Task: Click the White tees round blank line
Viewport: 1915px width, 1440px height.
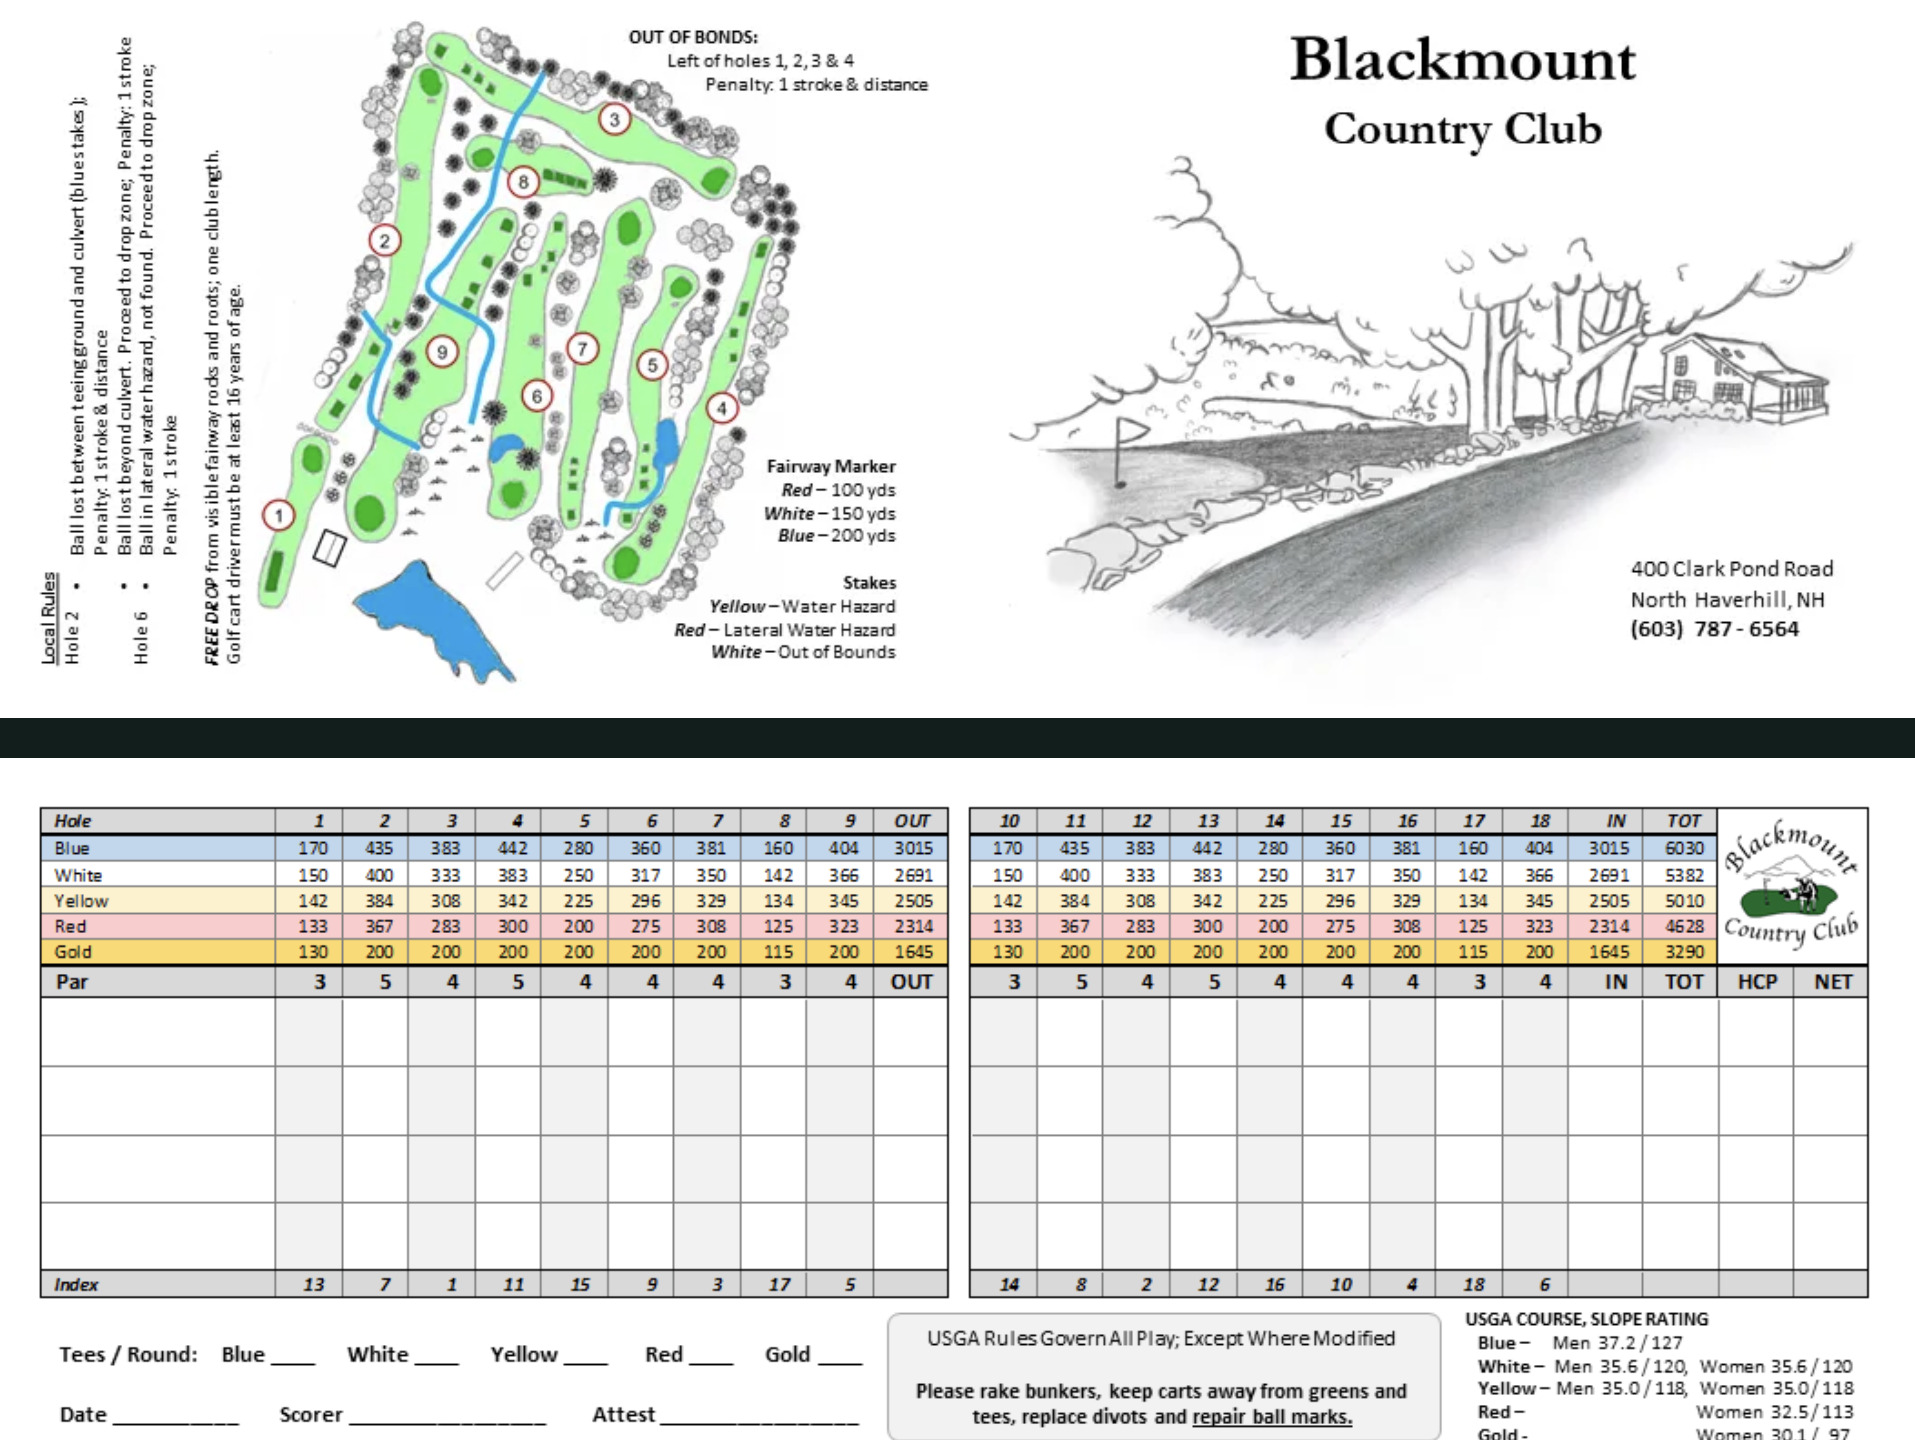Action: [x=437, y=1362]
